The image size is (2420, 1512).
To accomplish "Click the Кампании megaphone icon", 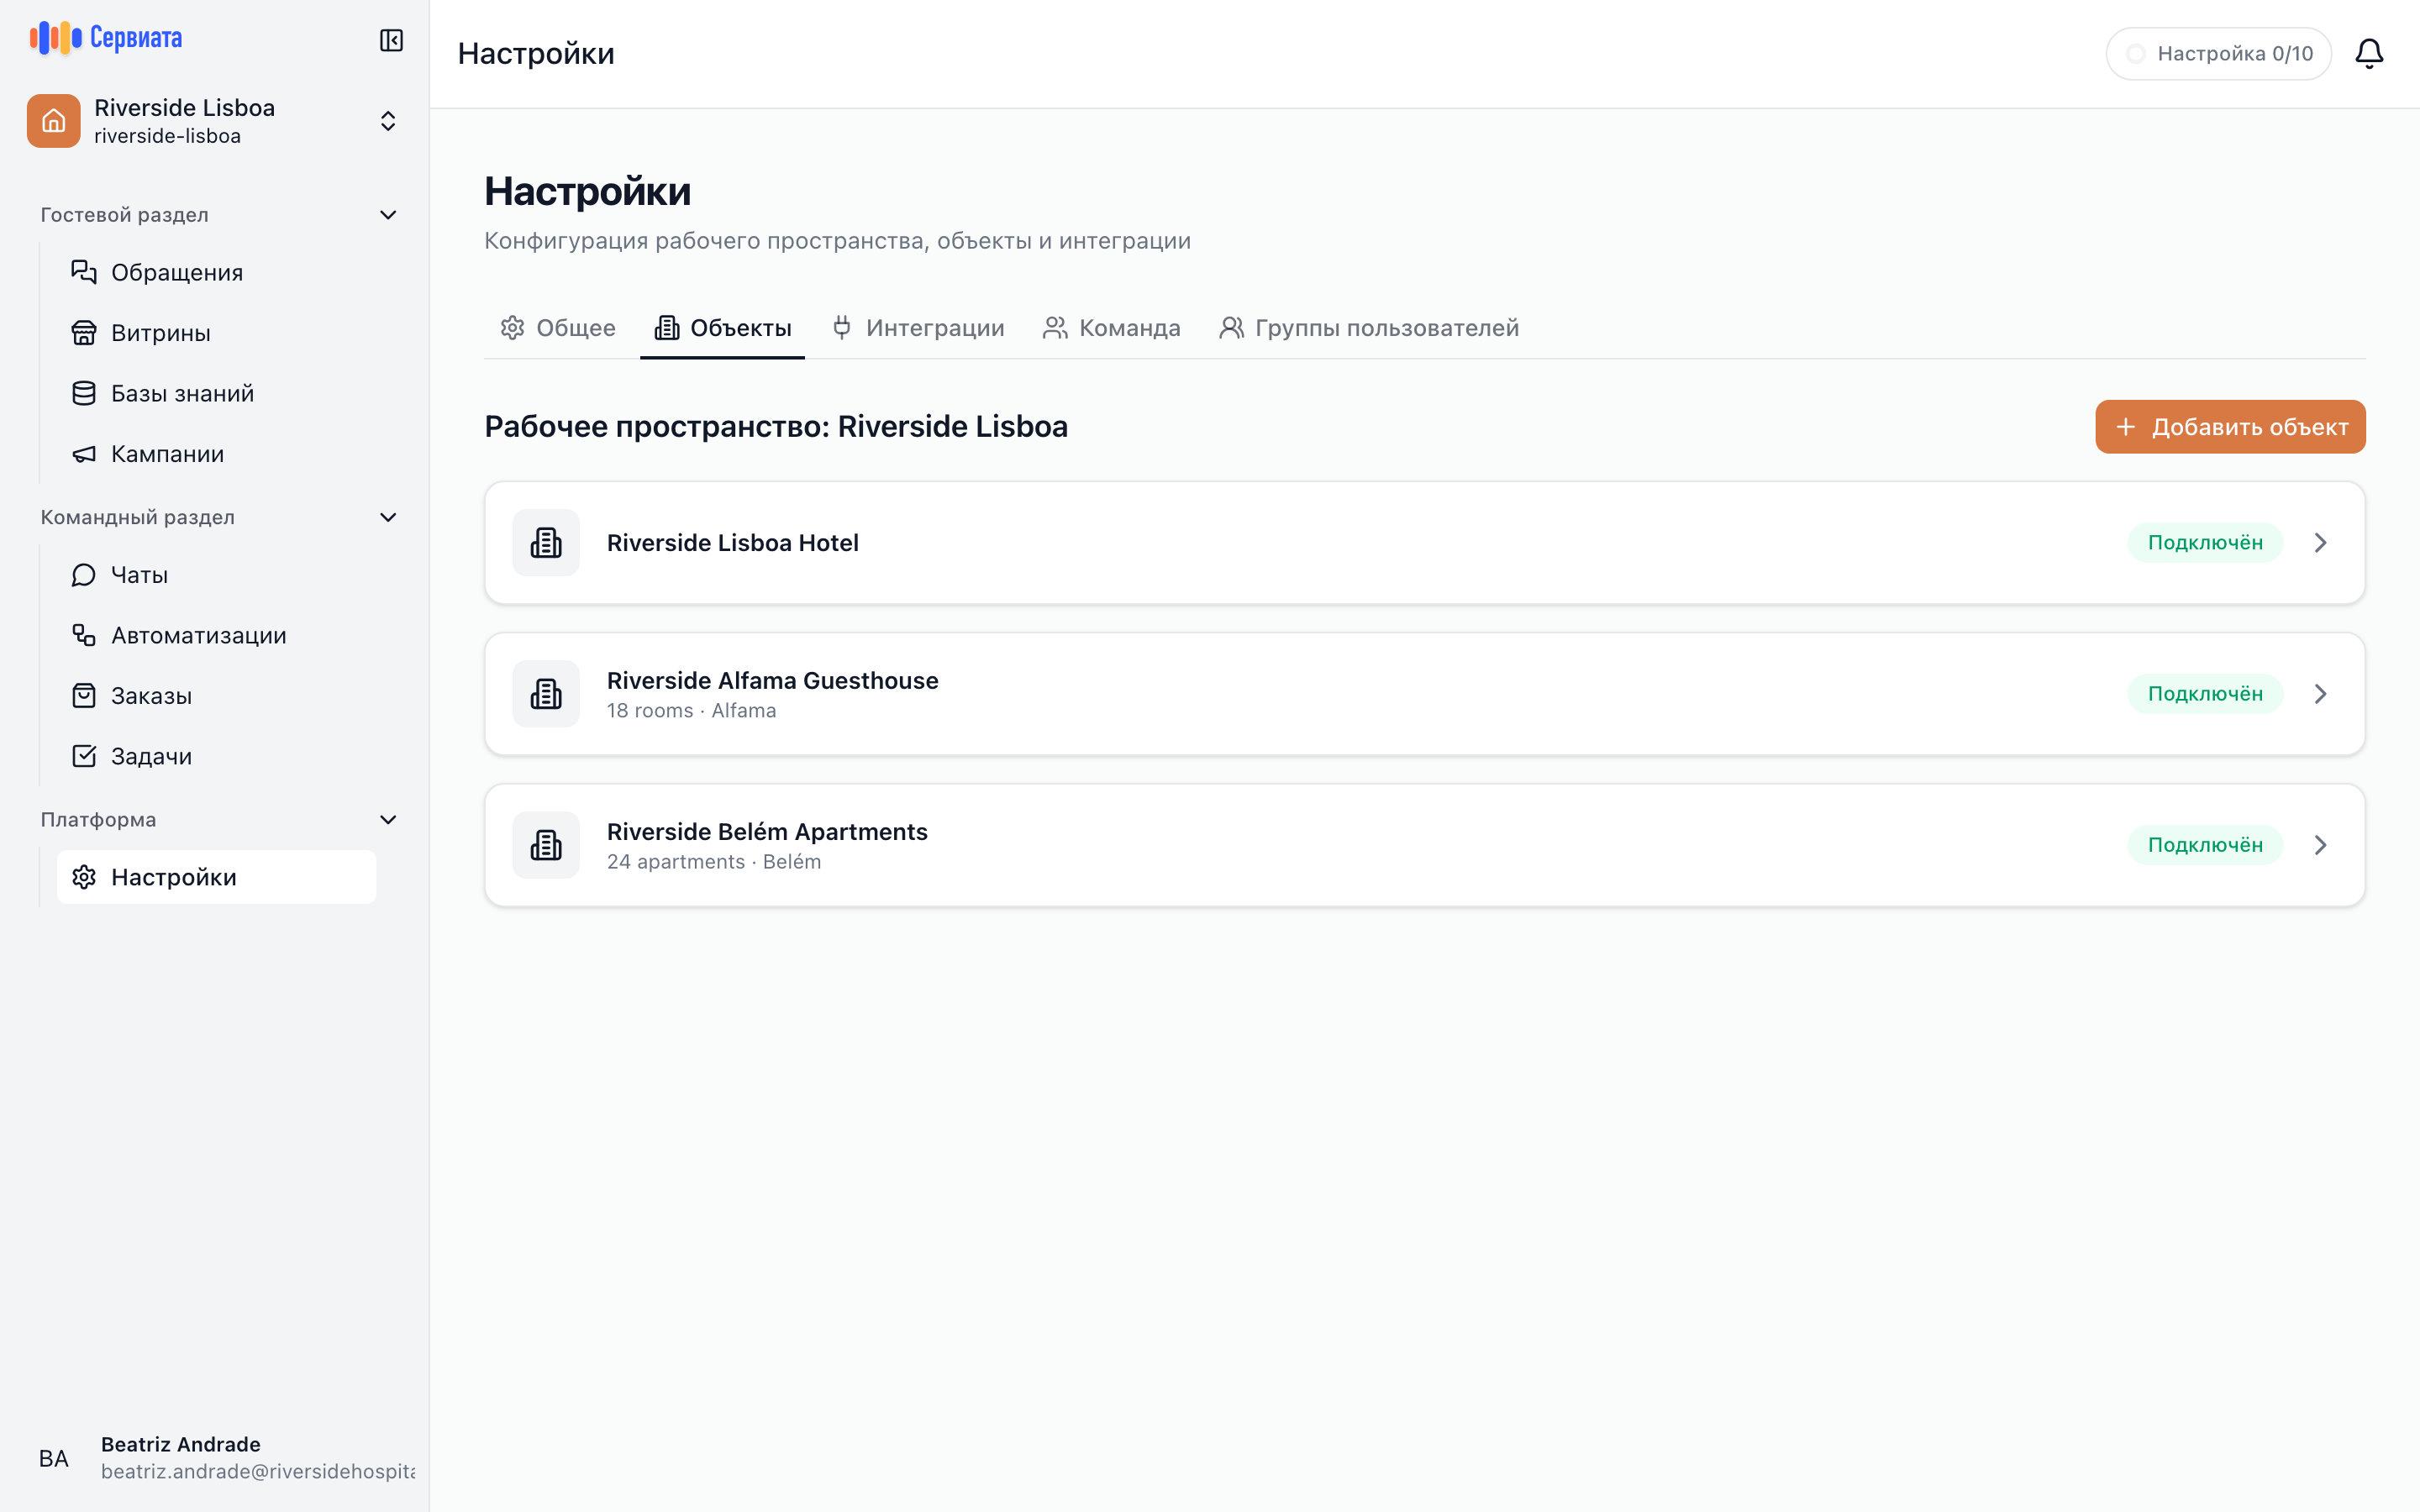I will tap(84, 454).
